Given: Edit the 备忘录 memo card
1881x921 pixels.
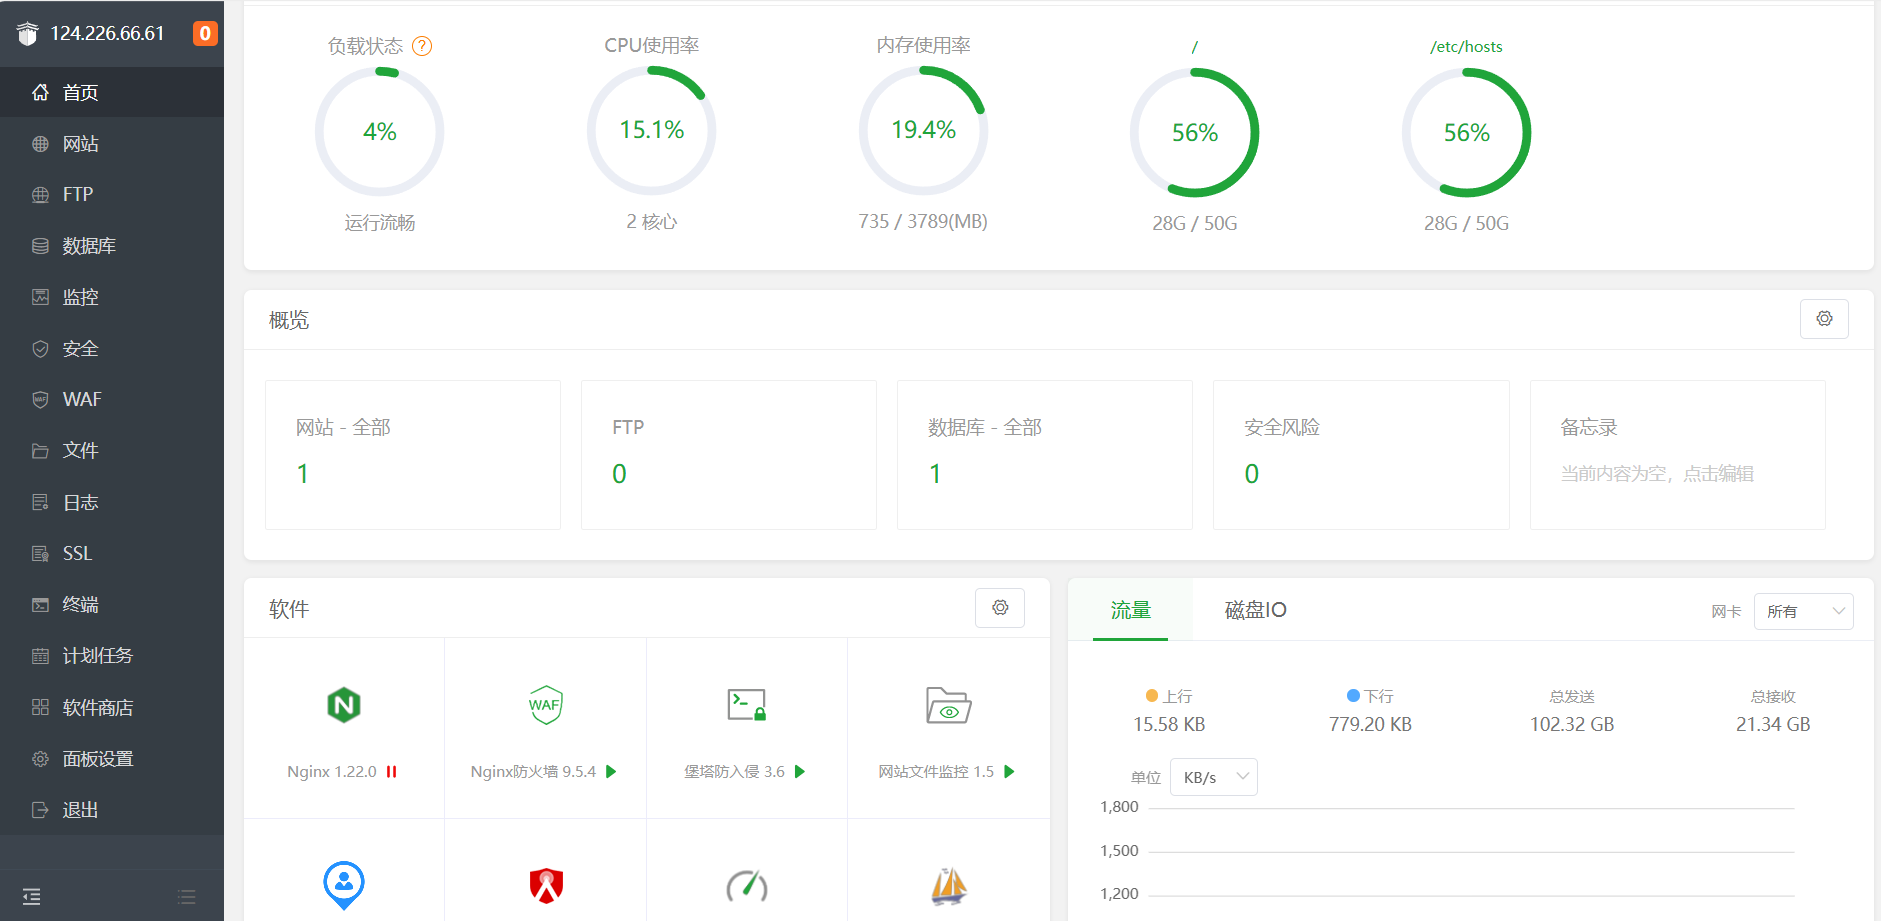Looking at the screenshot, I should pos(1678,455).
